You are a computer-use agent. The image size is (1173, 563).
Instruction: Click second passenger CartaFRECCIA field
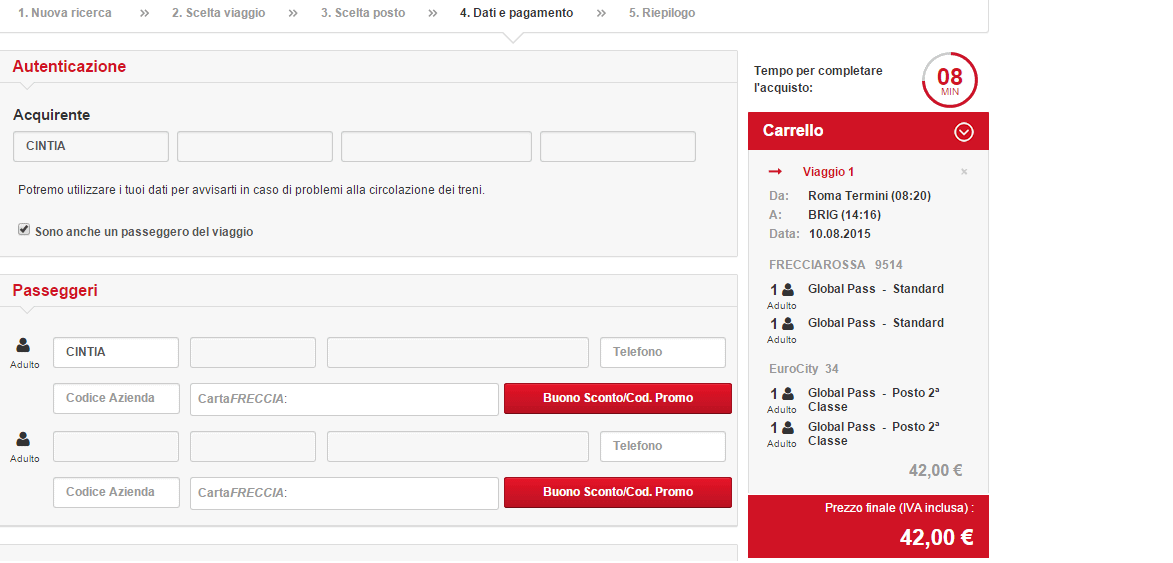[344, 493]
